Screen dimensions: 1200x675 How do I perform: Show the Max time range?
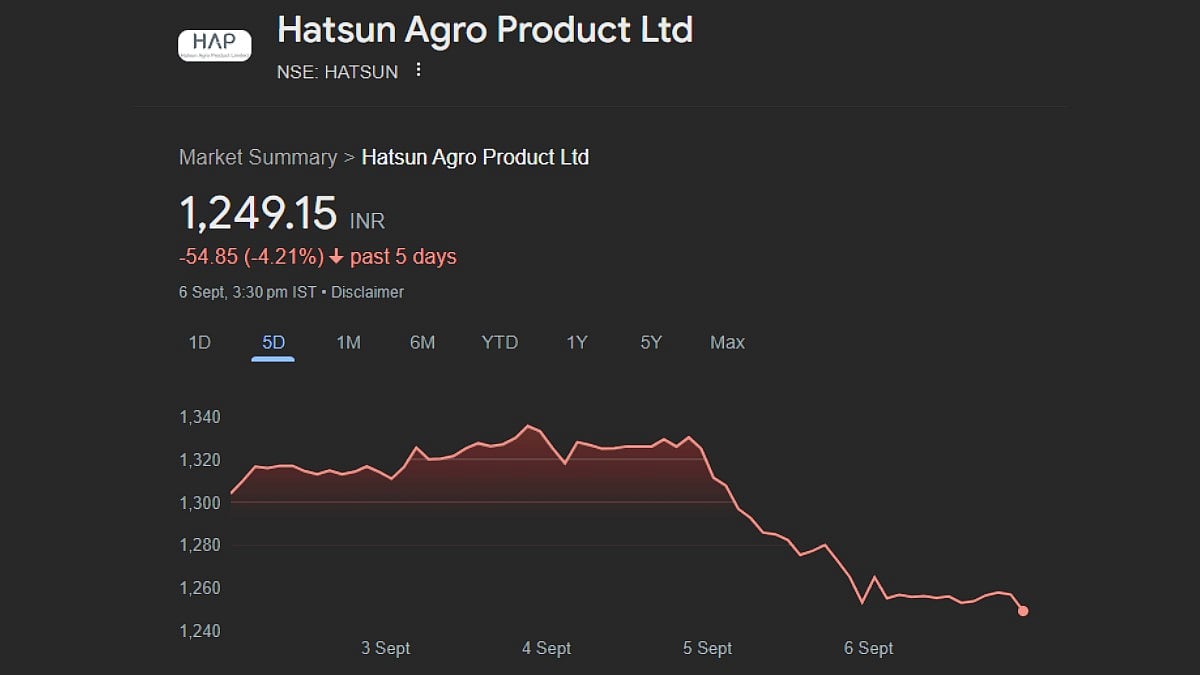coord(727,342)
